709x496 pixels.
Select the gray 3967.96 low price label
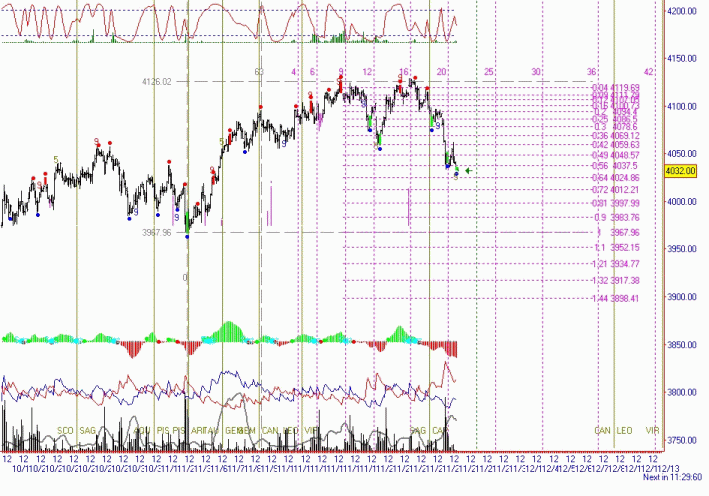[156, 233]
